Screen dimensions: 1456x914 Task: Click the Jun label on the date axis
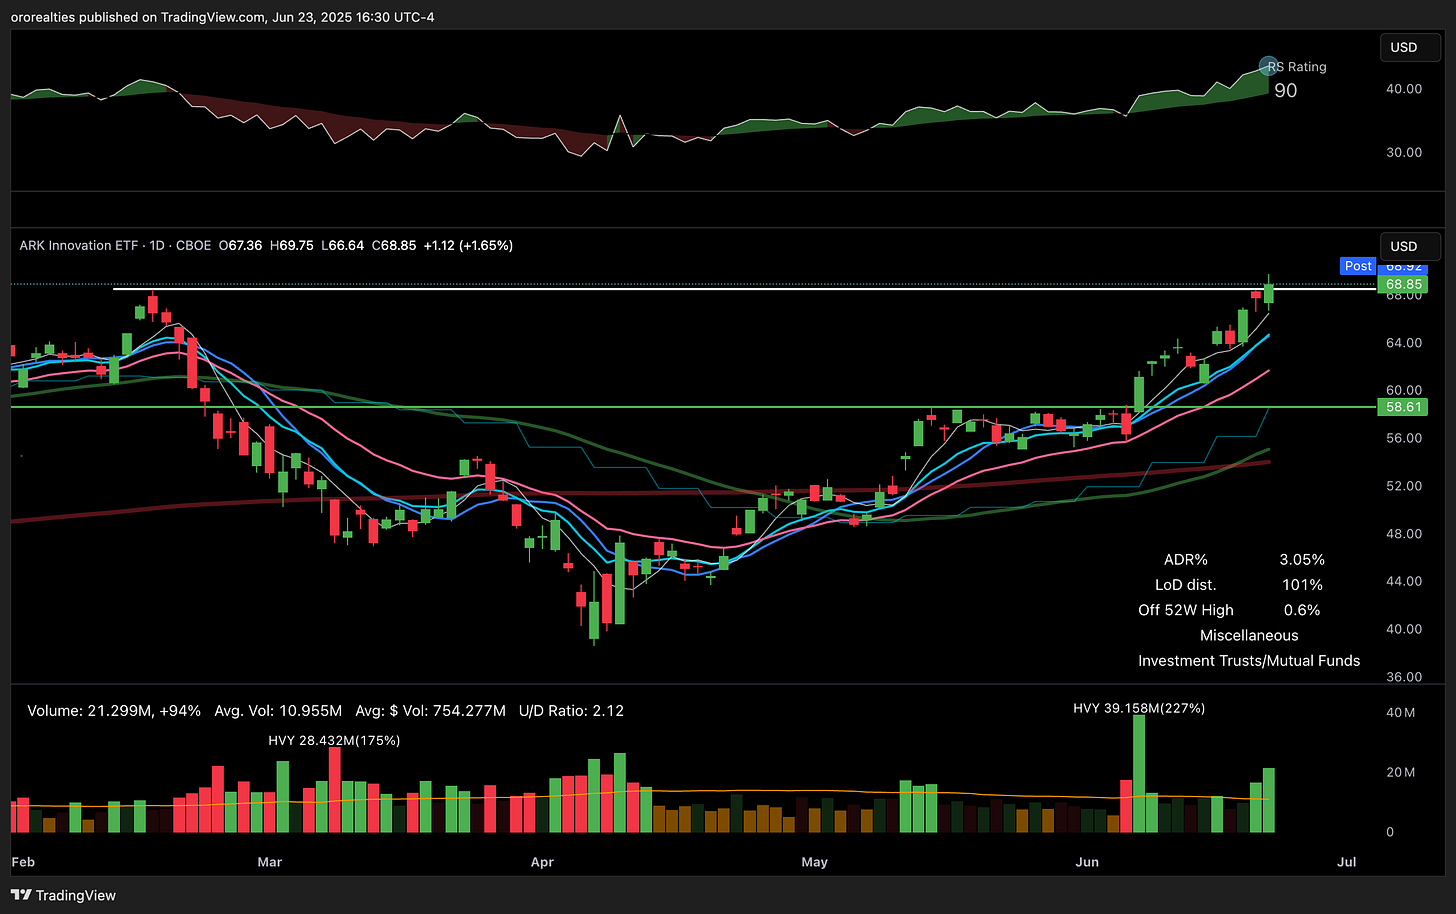1087,862
